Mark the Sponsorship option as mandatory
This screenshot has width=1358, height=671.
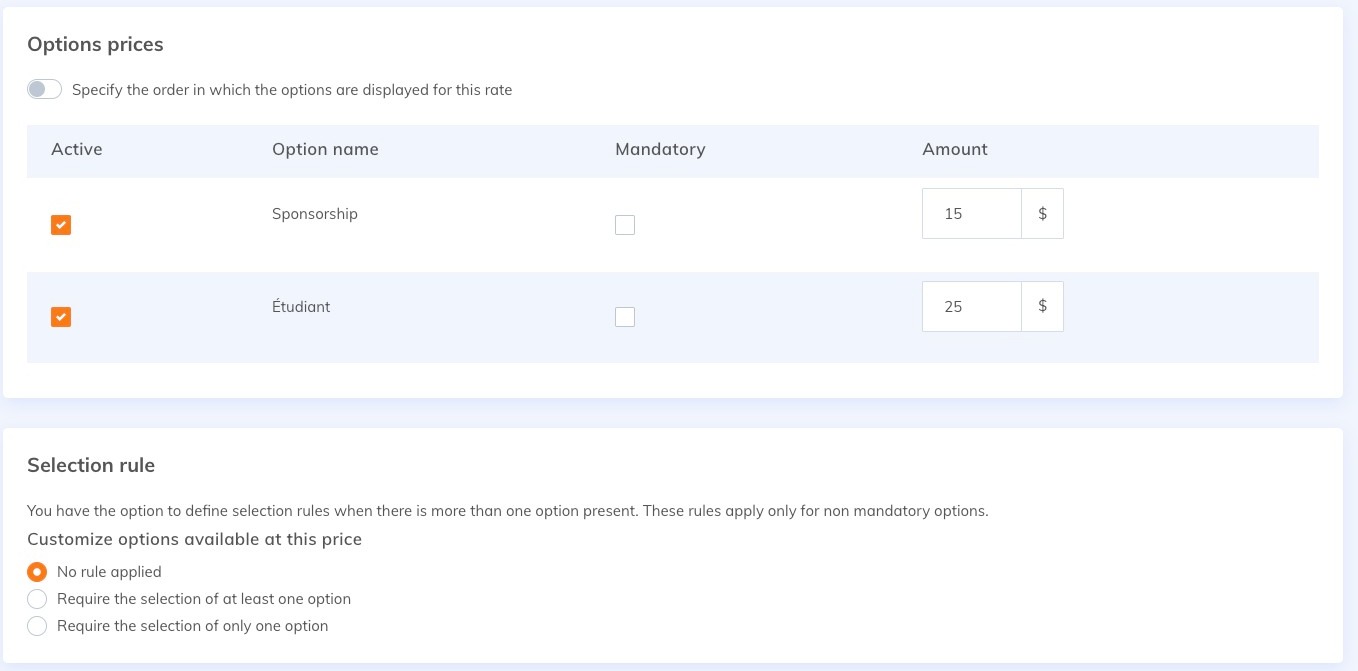point(625,225)
